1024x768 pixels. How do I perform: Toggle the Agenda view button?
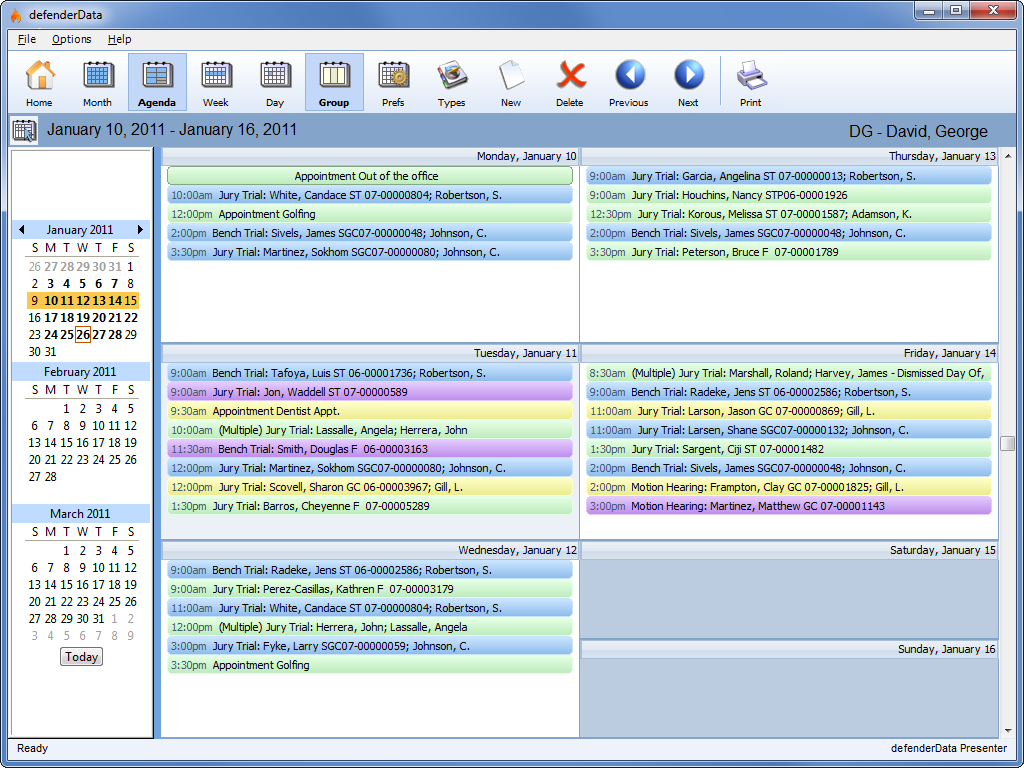pos(157,82)
